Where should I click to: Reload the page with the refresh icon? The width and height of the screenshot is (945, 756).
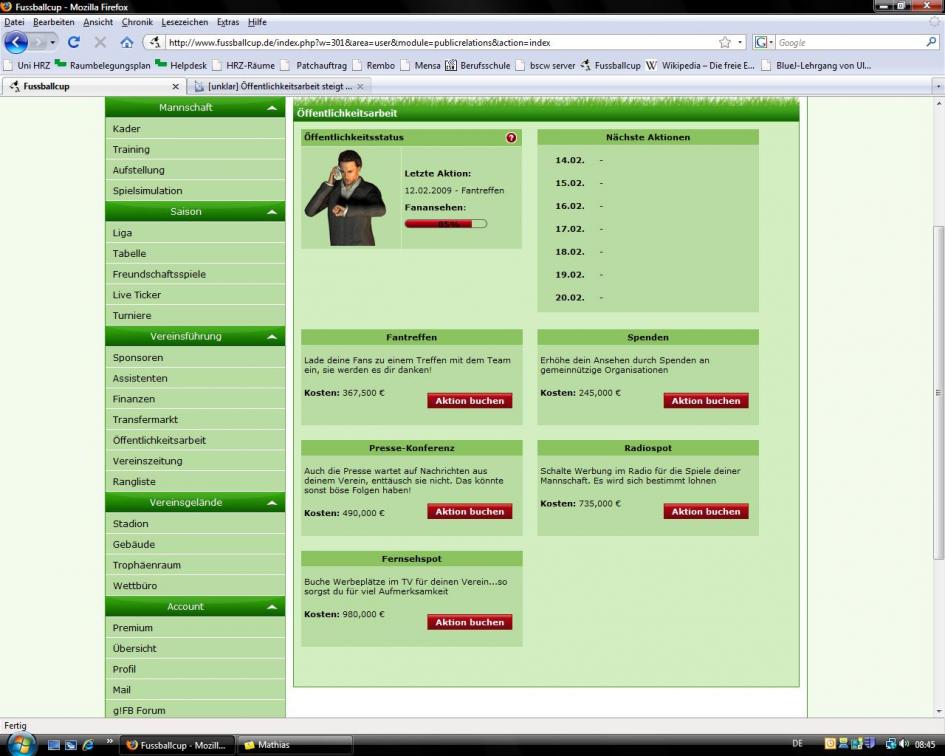pos(73,43)
